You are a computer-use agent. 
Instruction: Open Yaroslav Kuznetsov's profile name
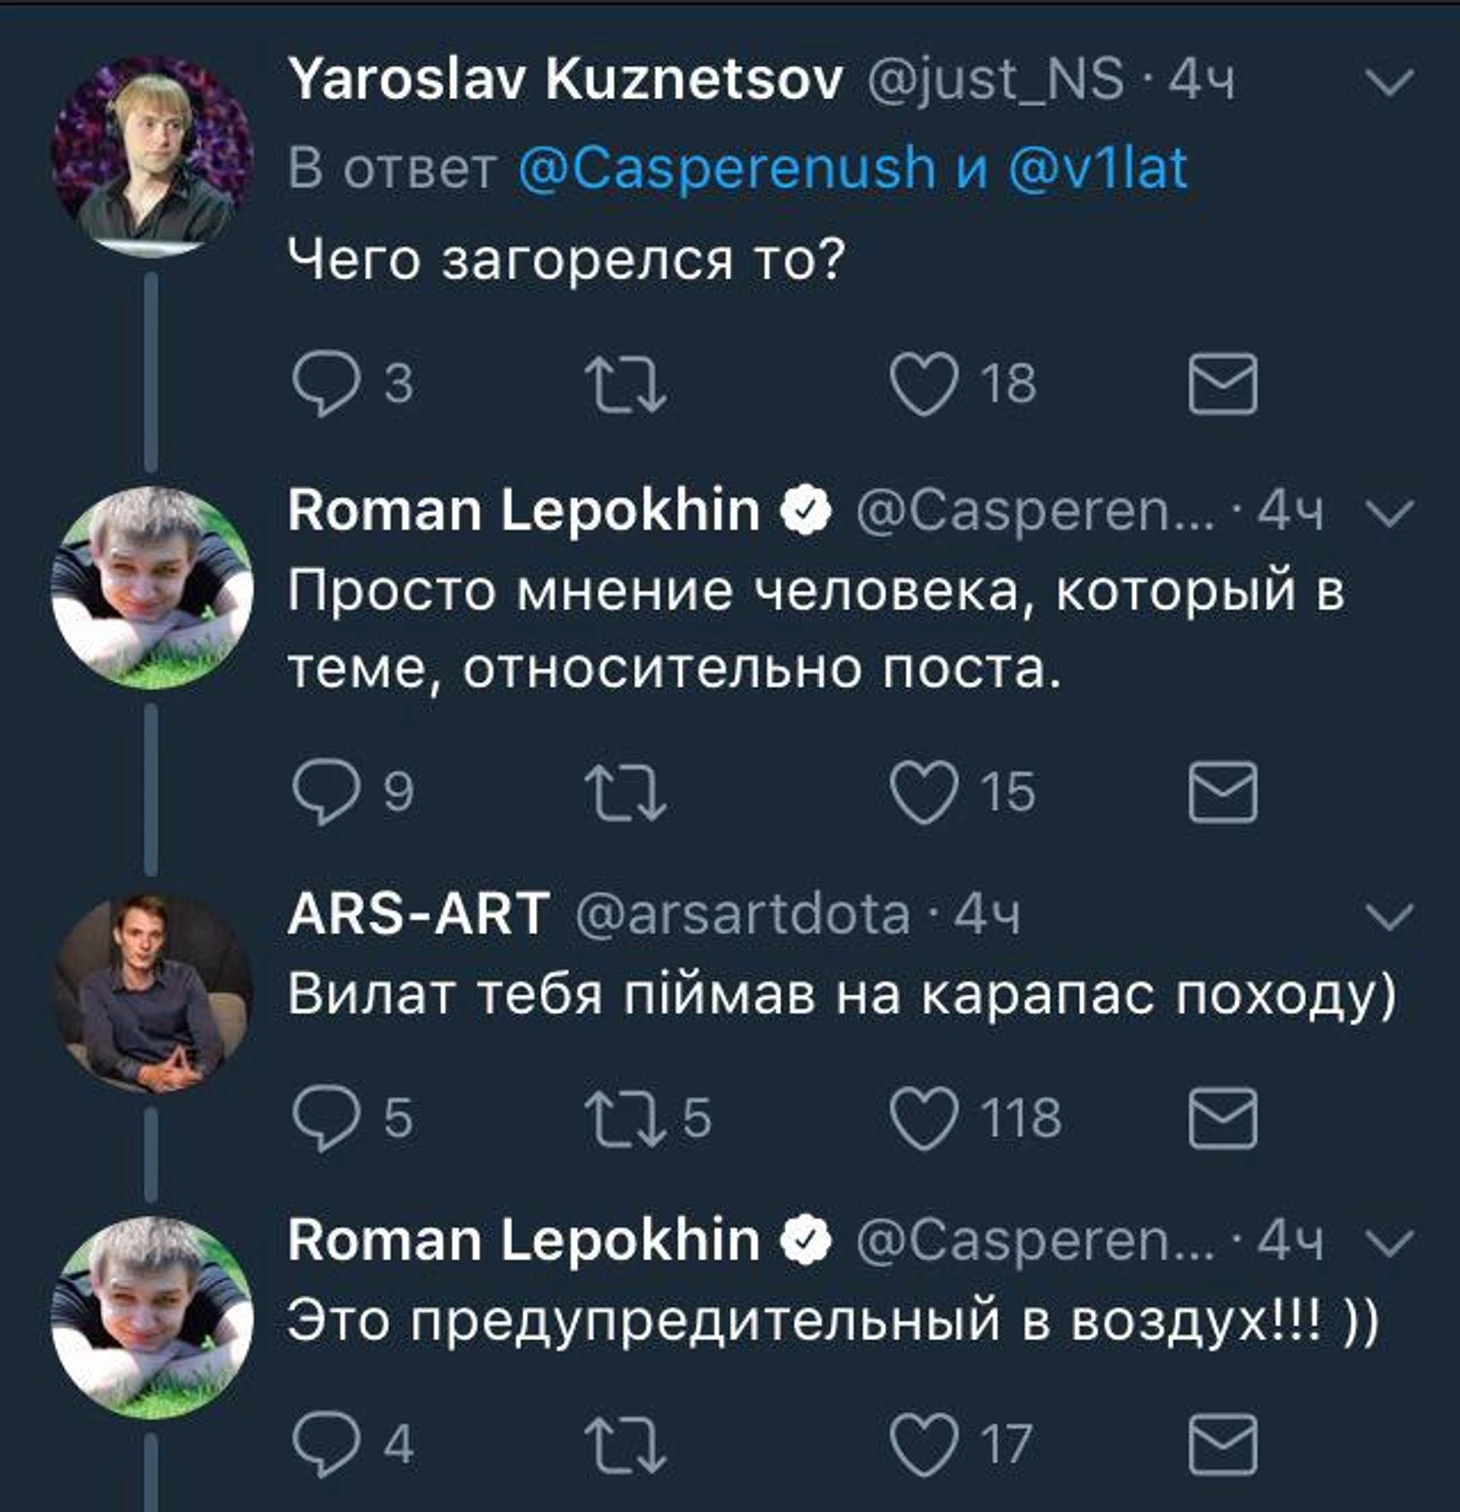coord(565,80)
